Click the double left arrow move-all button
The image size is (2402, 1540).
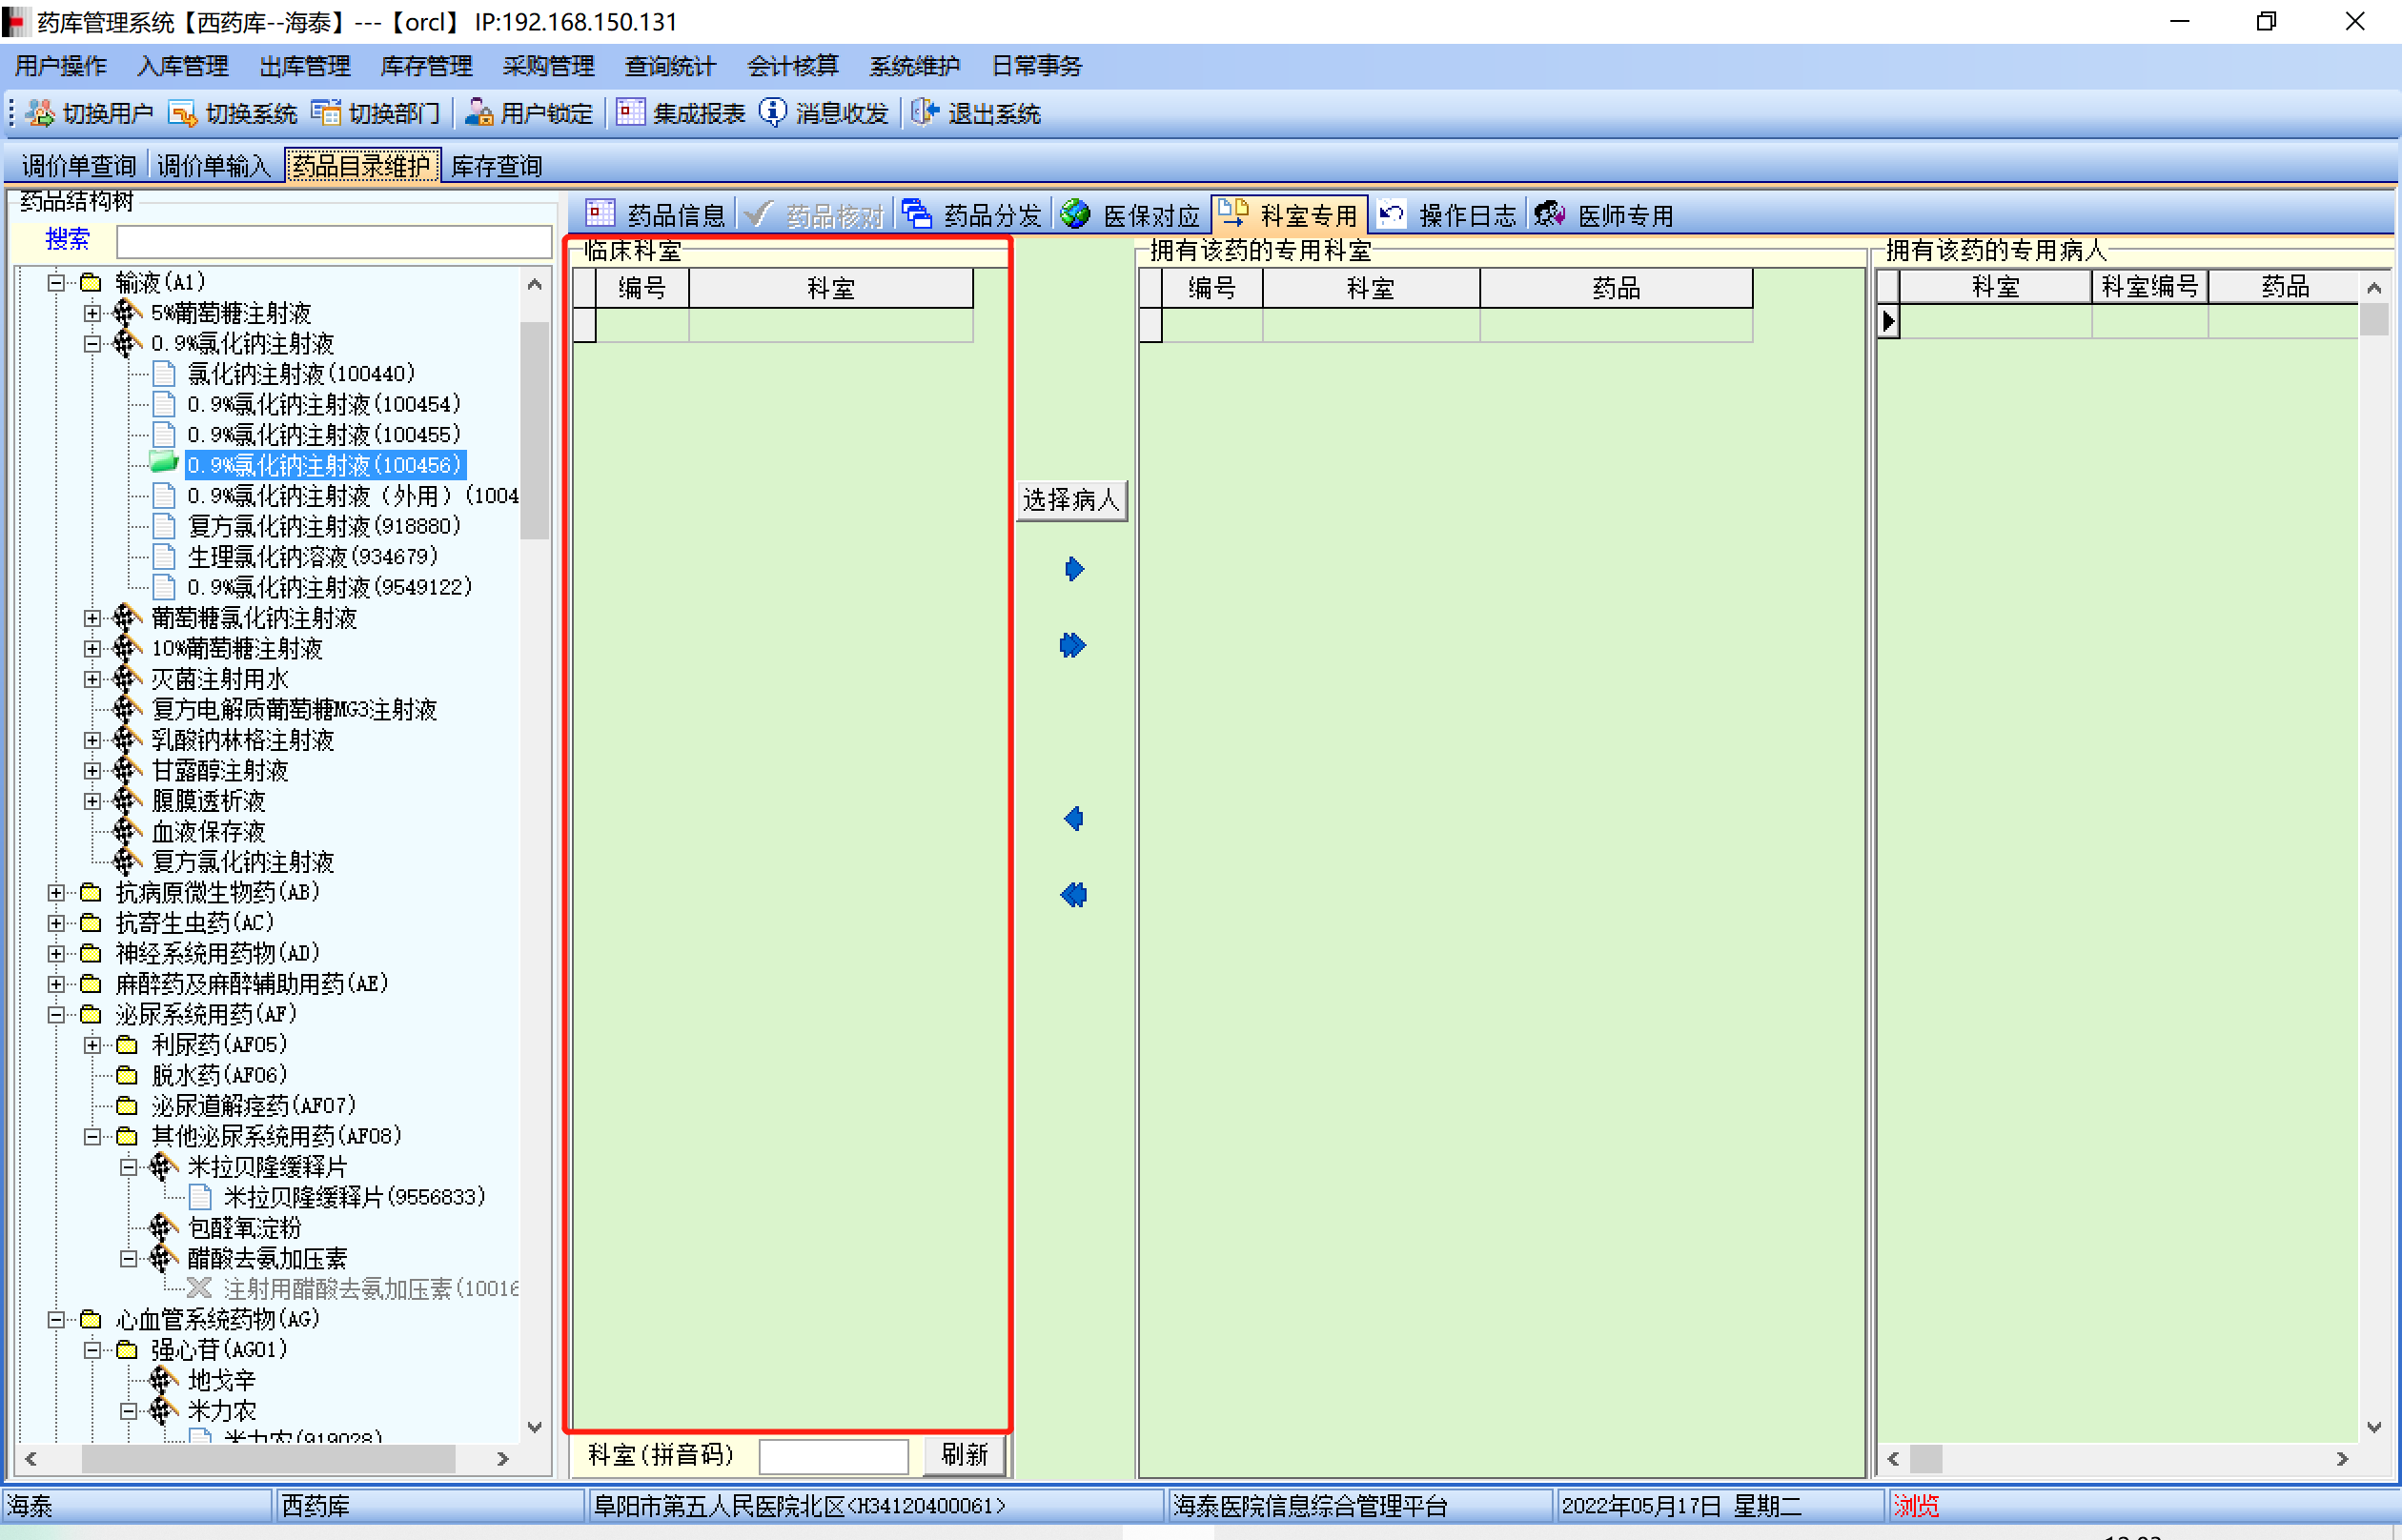click(1073, 894)
